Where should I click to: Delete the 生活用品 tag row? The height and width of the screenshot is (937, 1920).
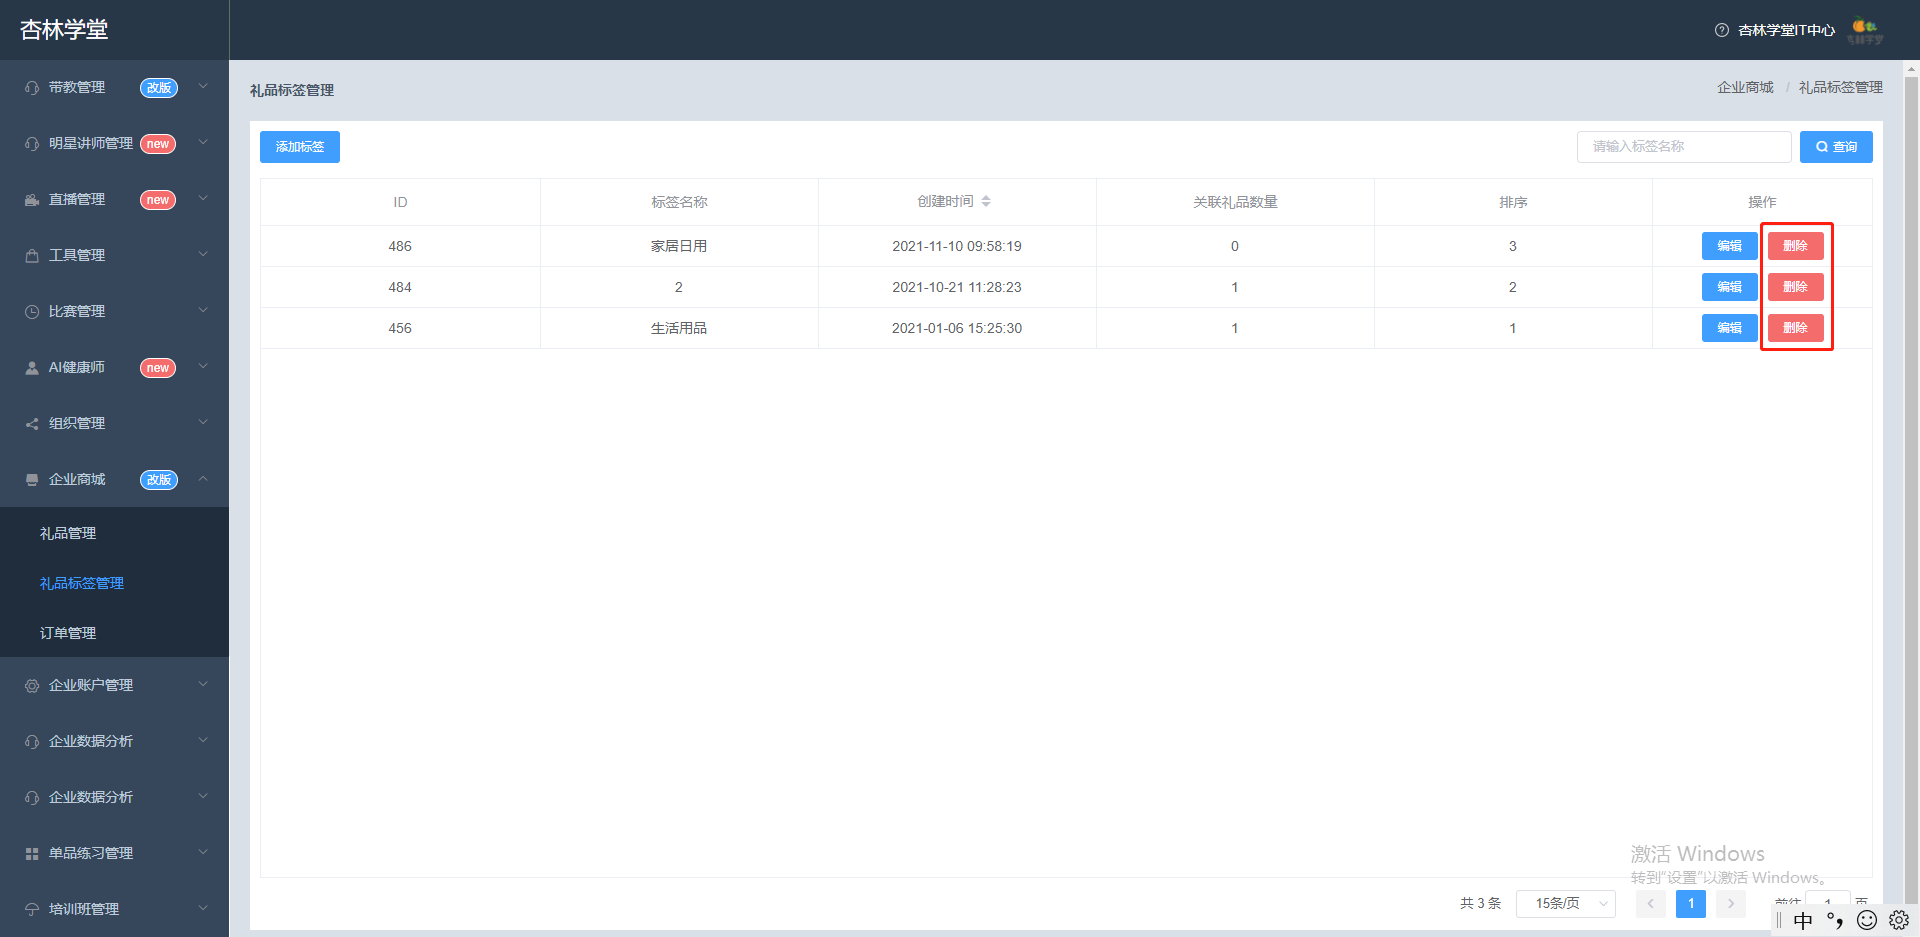click(x=1795, y=328)
